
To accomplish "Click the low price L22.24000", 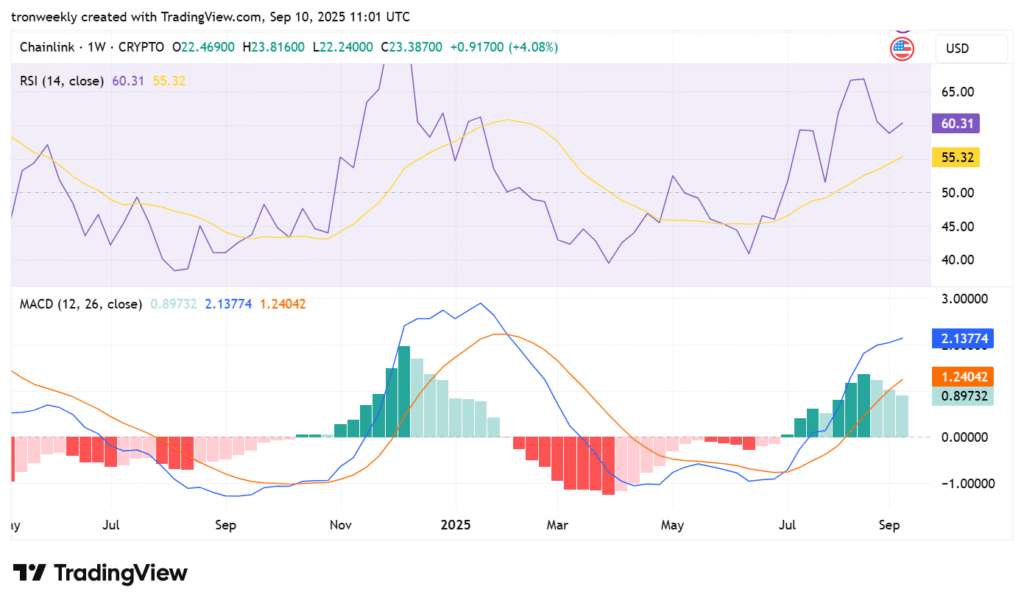I will 343,47.
